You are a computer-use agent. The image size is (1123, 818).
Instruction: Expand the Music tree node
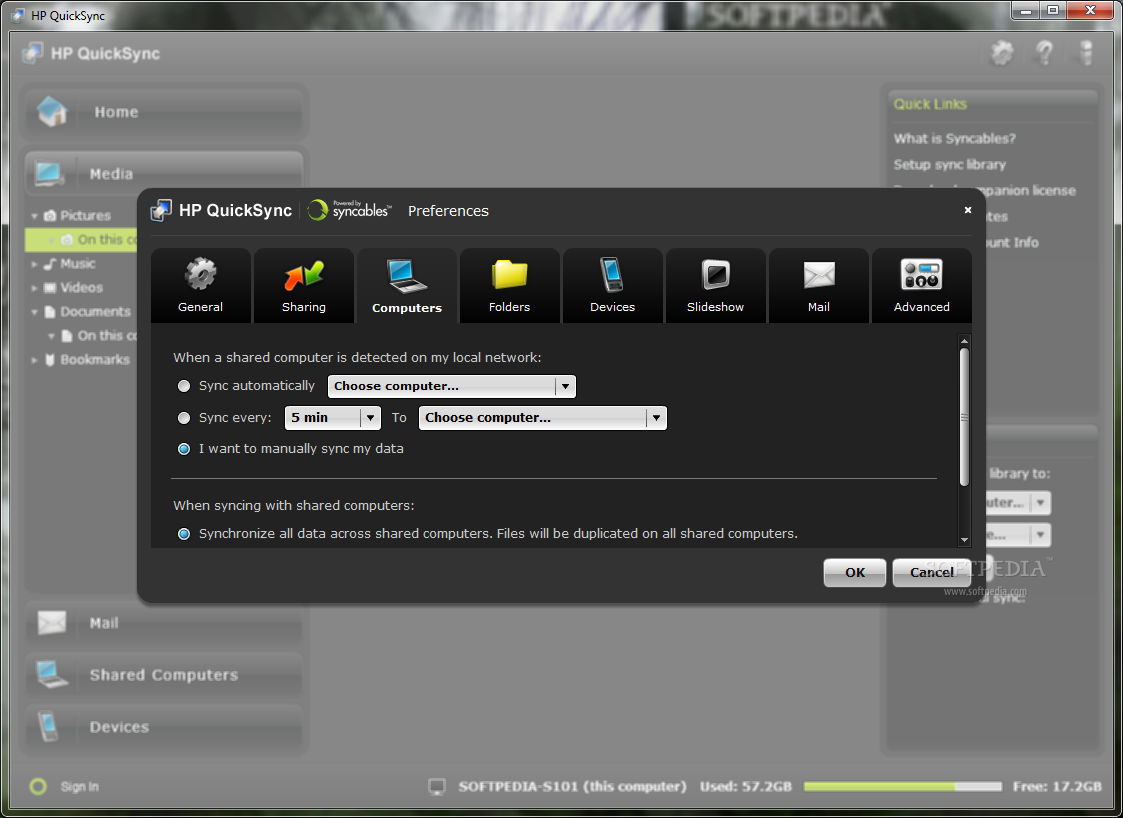pos(34,264)
